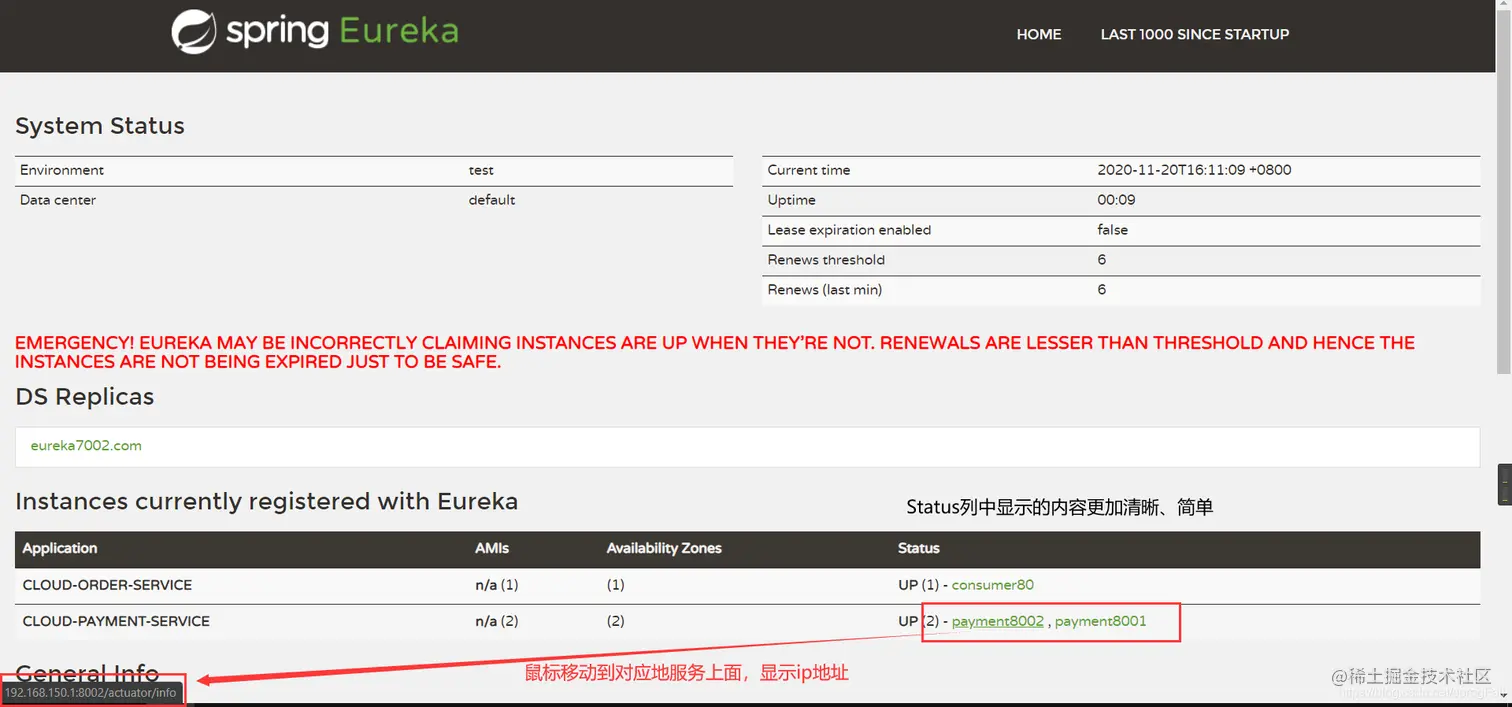Click the Status column header
1512x707 pixels.
(919, 548)
